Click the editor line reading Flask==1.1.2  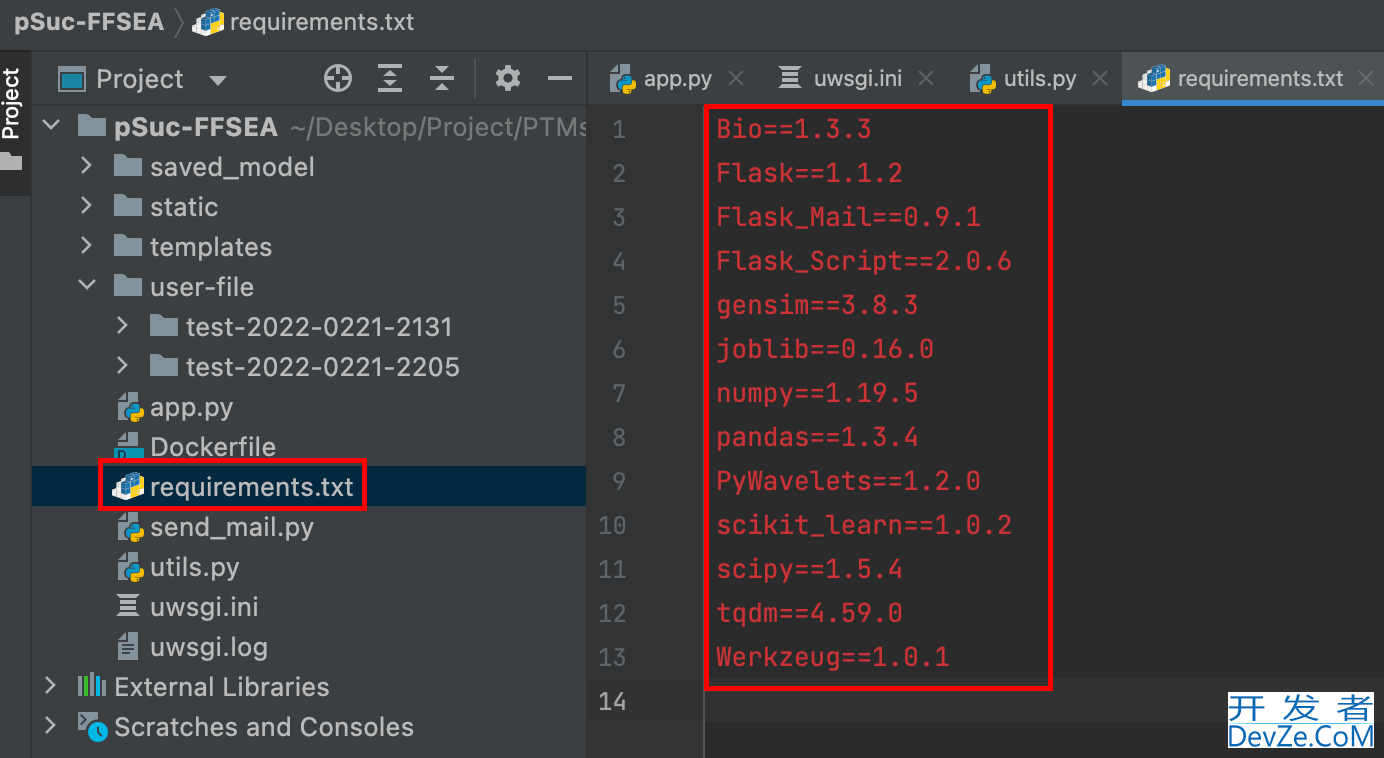[809, 172]
